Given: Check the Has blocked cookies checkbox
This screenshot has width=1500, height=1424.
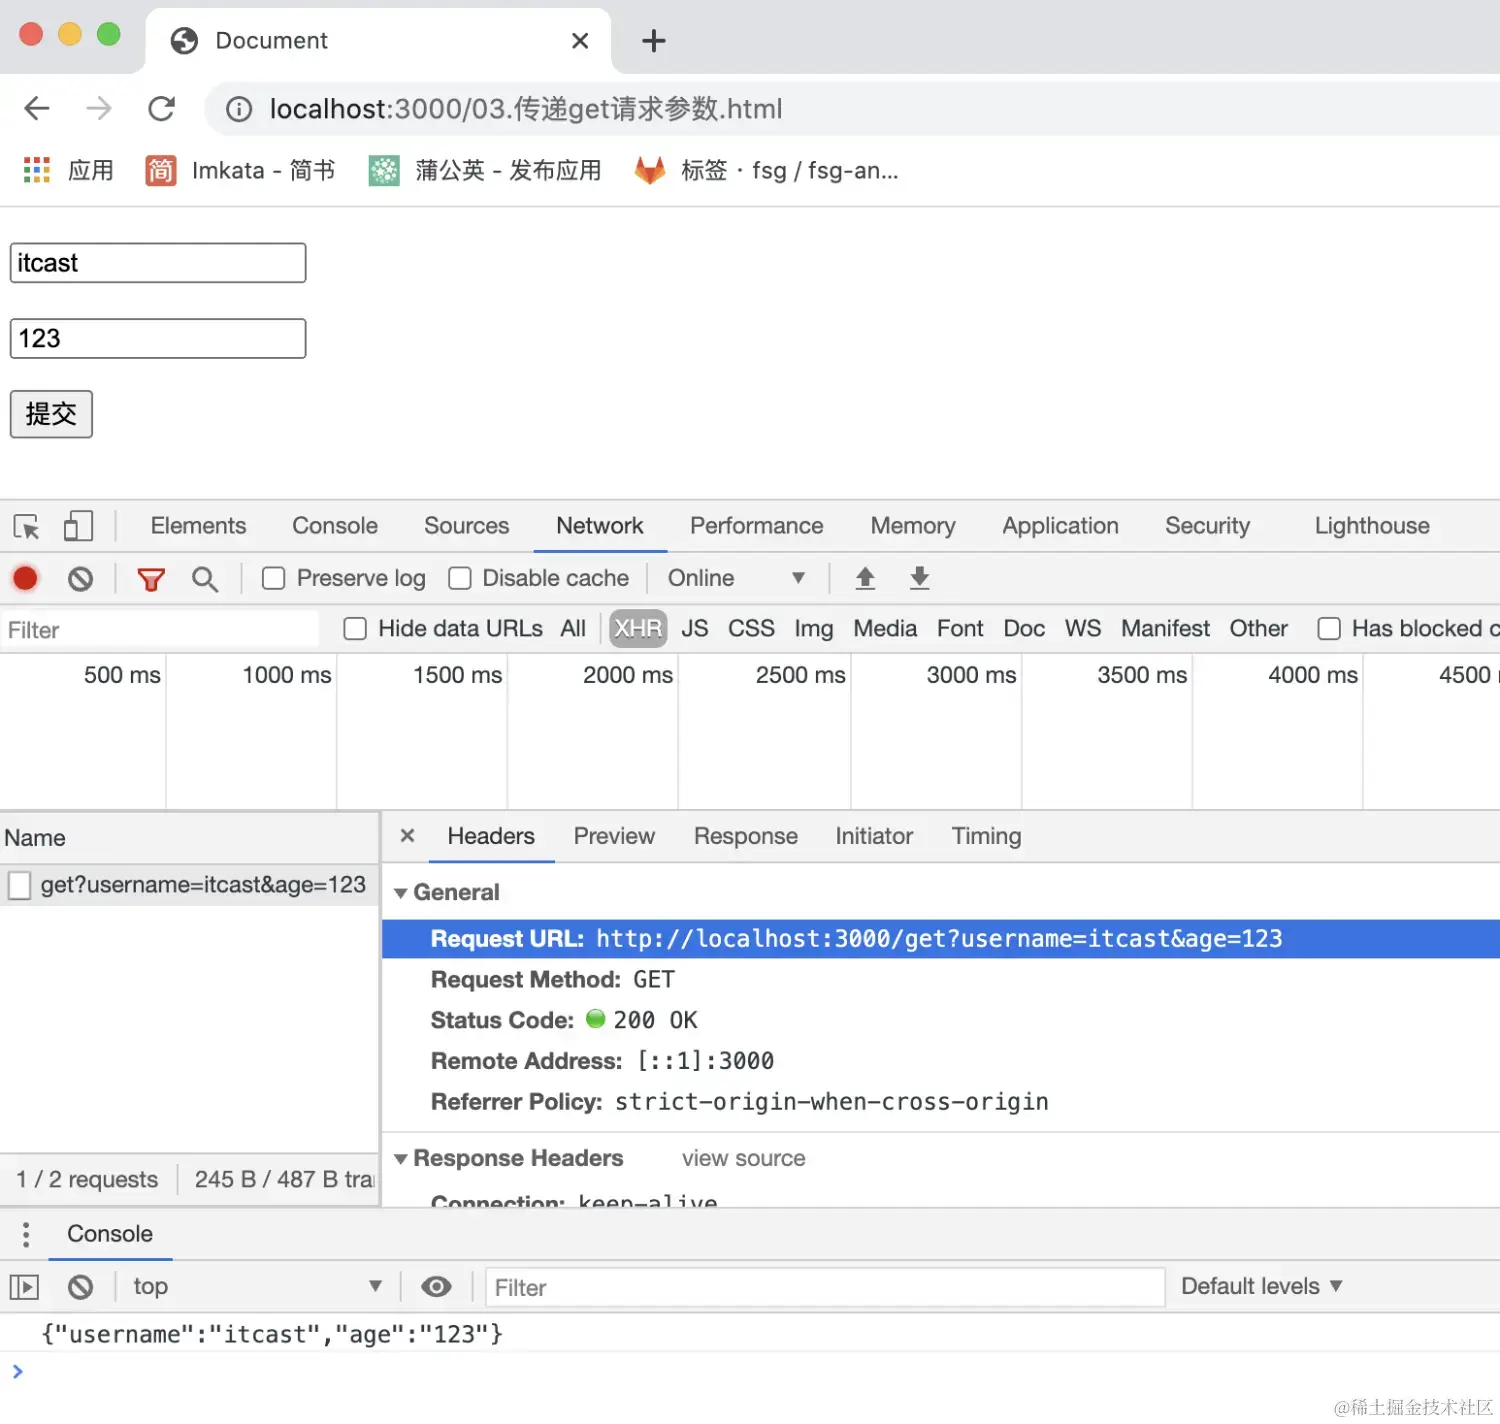Looking at the screenshot, I should [1329, 629].
